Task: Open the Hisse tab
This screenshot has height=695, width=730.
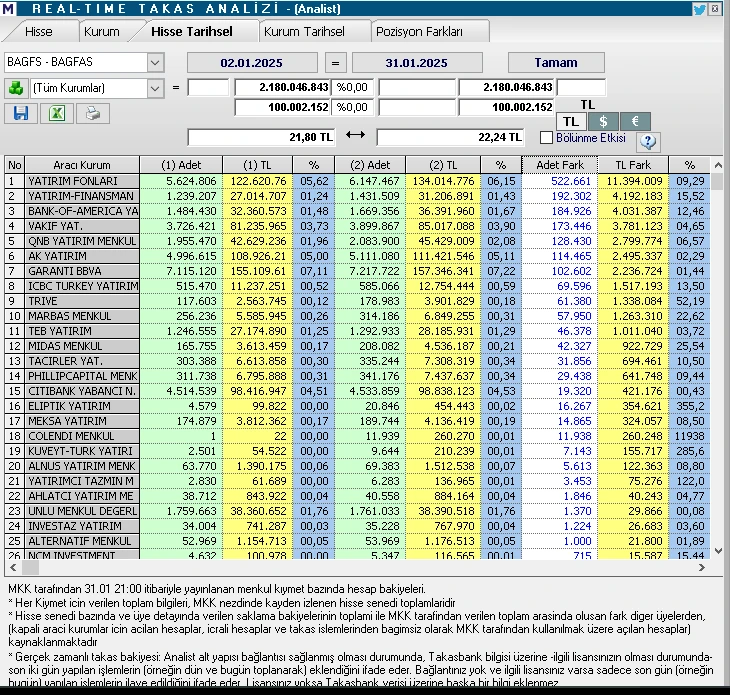Action: tap(39, 32)
